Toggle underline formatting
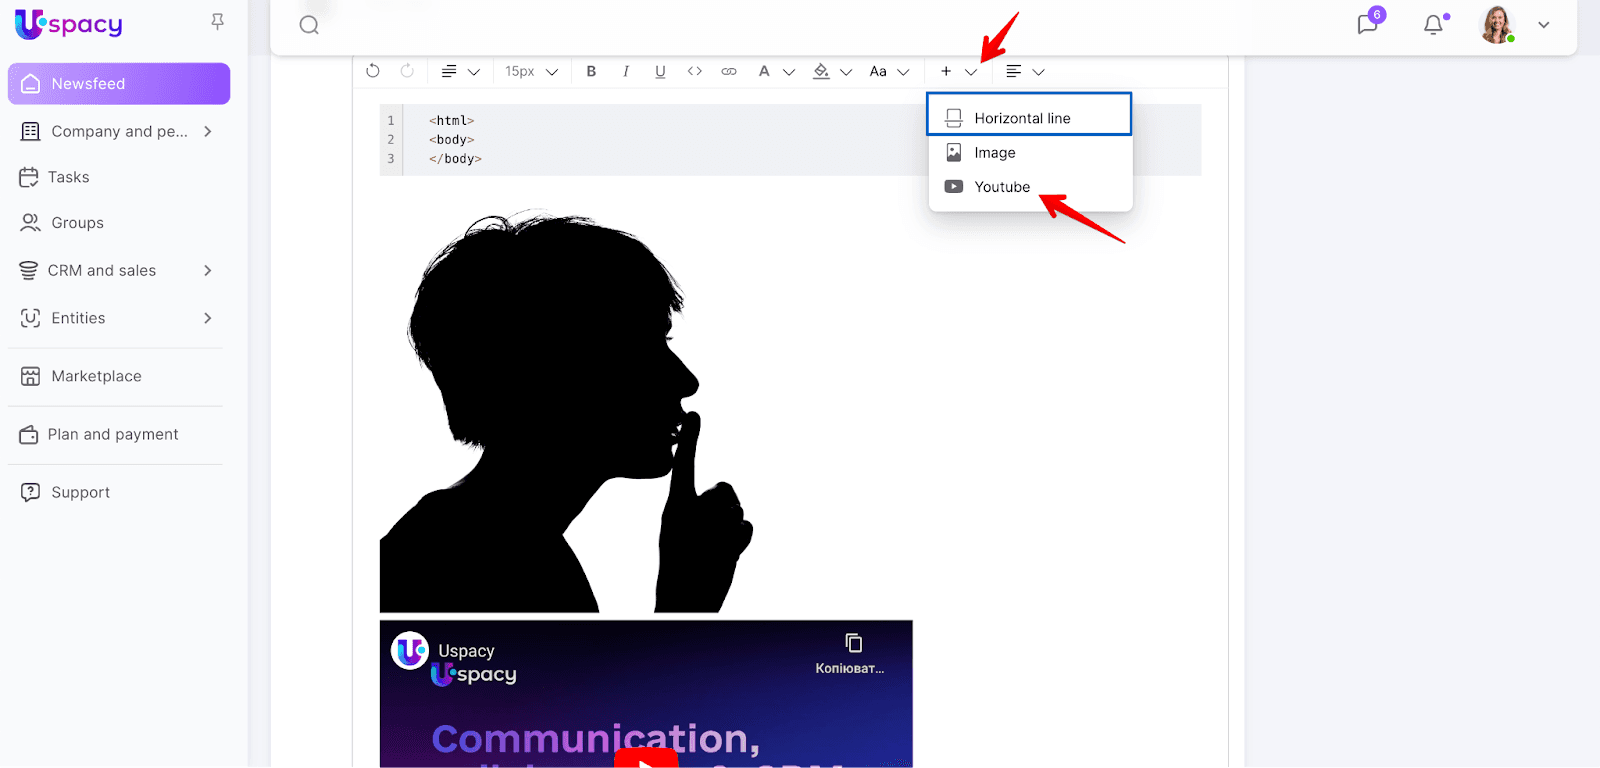 (660, 71)
